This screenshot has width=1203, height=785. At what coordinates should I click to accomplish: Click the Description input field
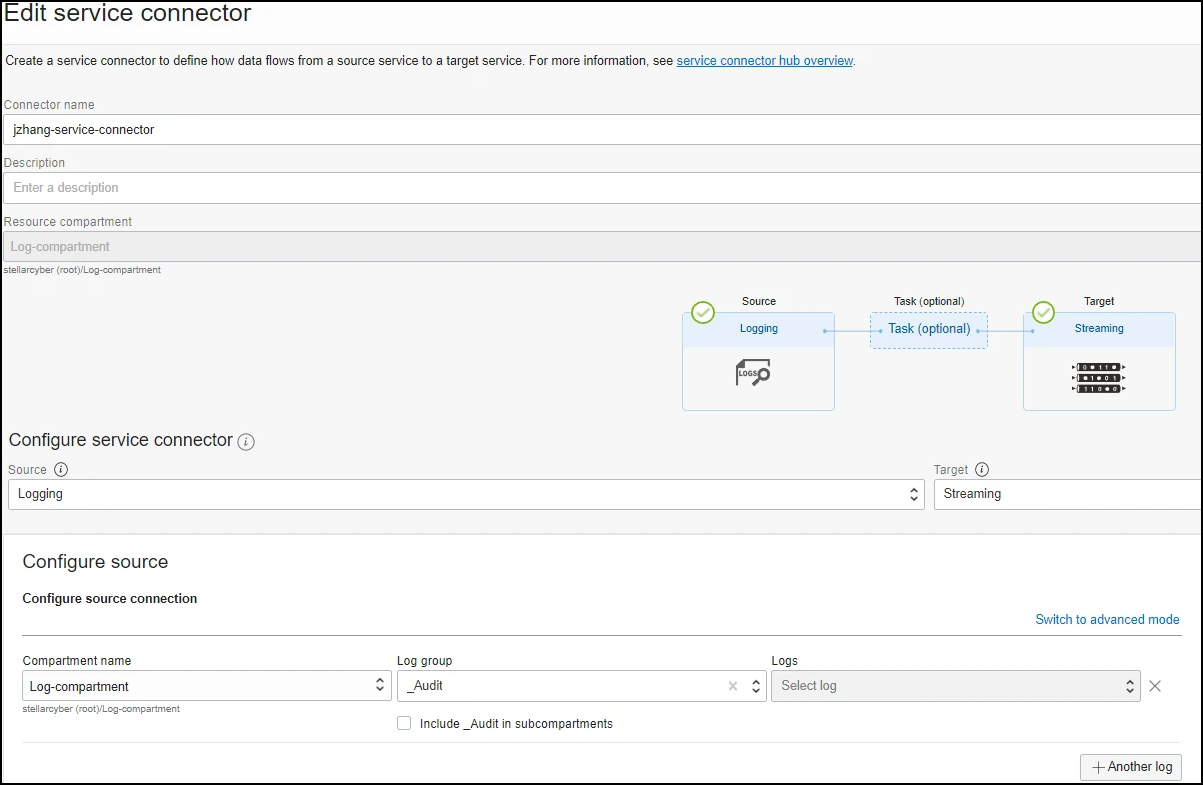pos(600,188)
